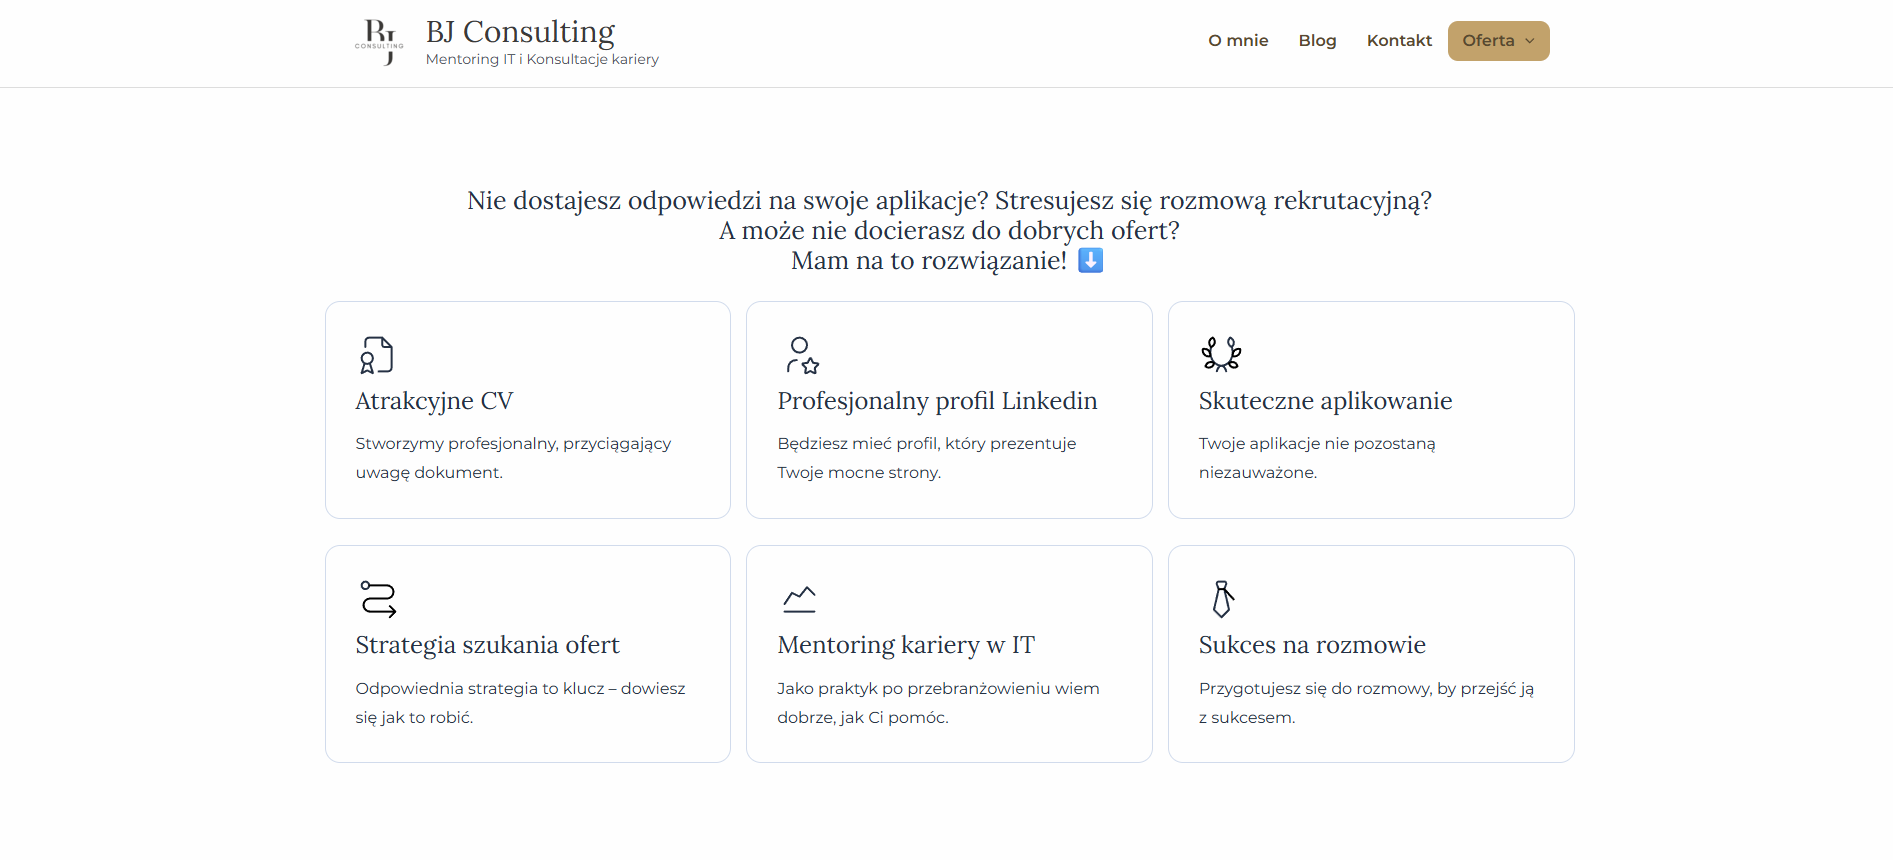1893x860 pixels.
Task: Click the Sukces na rozmowie heading
Action: point(1312,645)
